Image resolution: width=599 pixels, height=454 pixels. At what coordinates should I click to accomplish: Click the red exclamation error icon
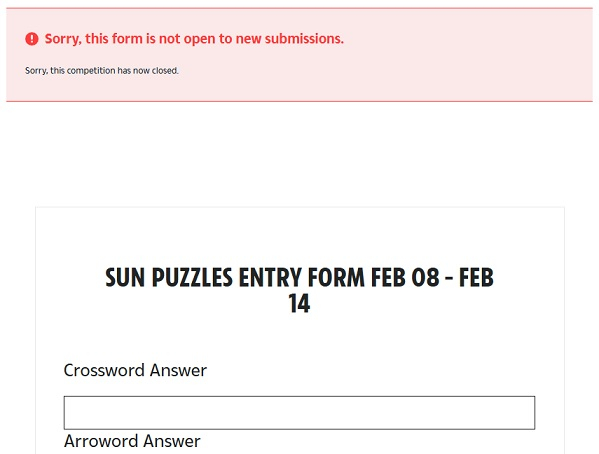(x=32, y=39)
